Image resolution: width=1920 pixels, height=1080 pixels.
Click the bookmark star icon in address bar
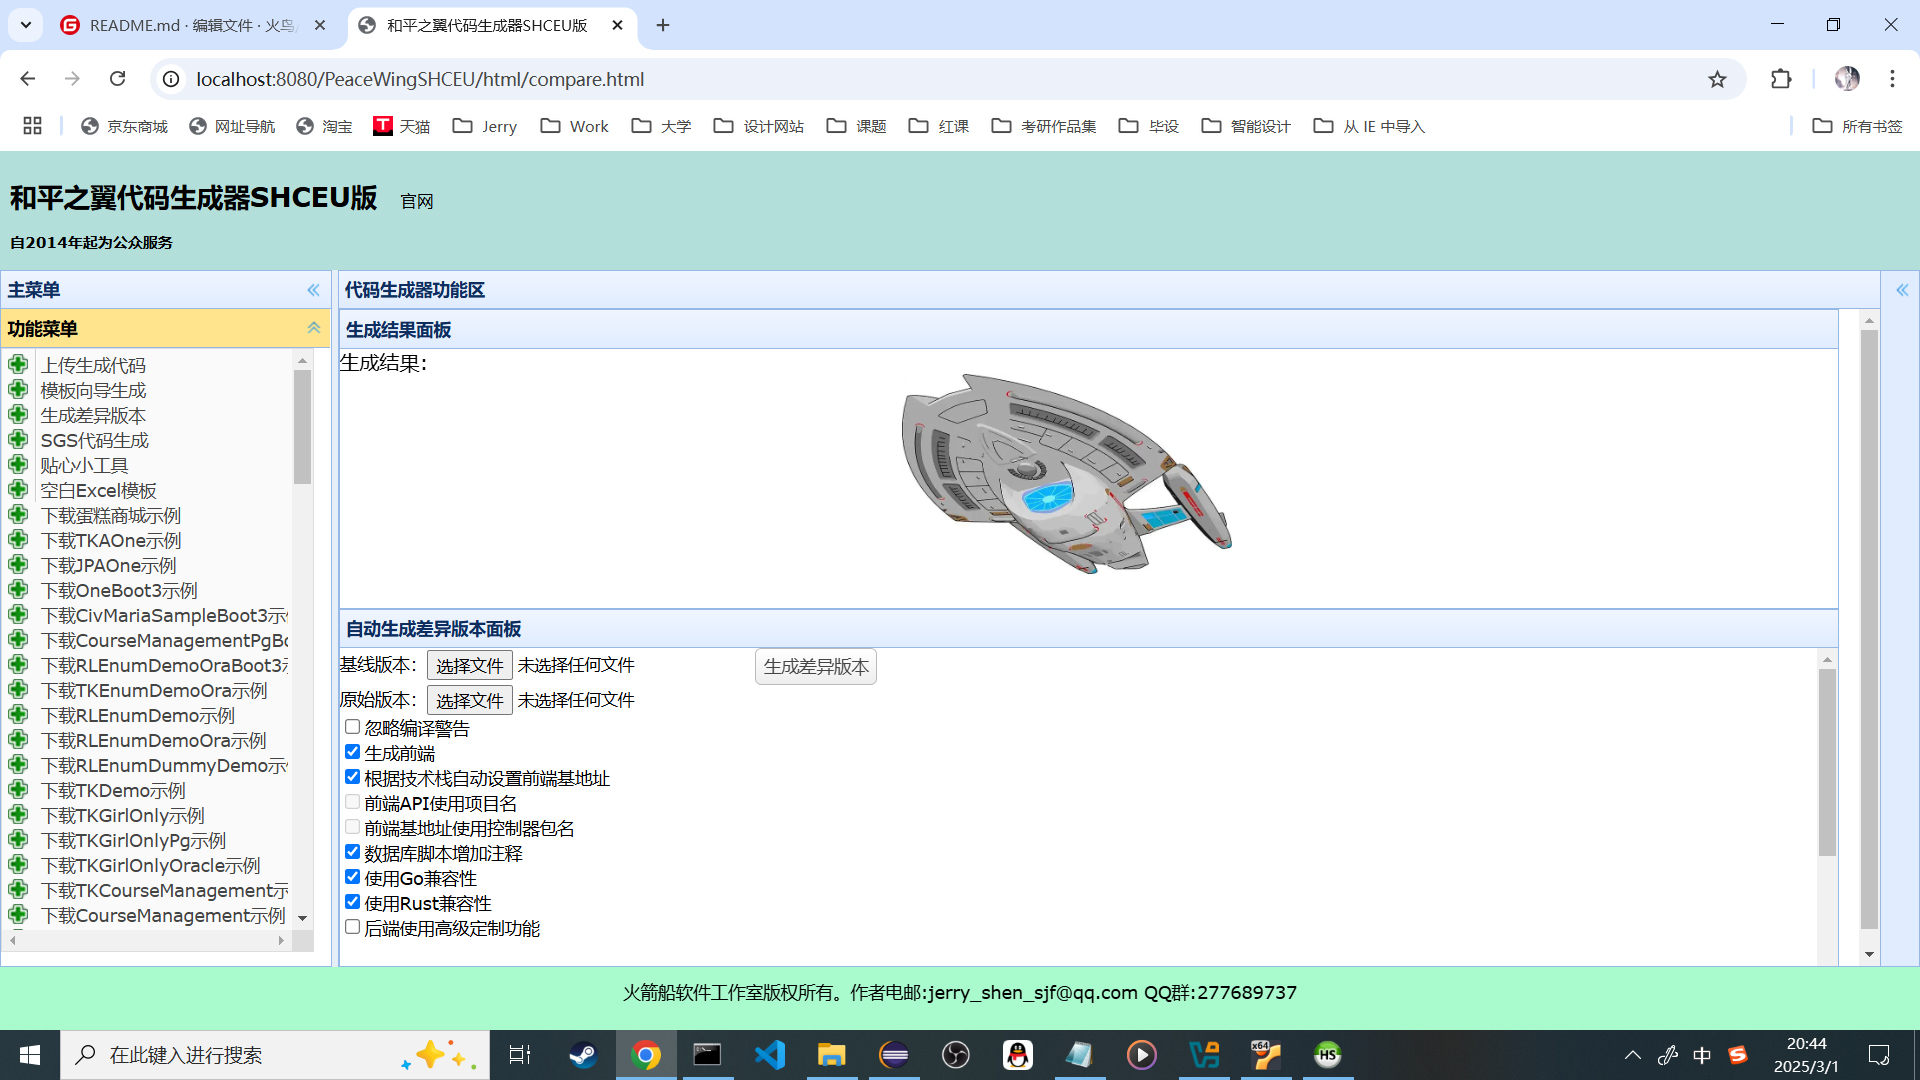click(1717, 79)
